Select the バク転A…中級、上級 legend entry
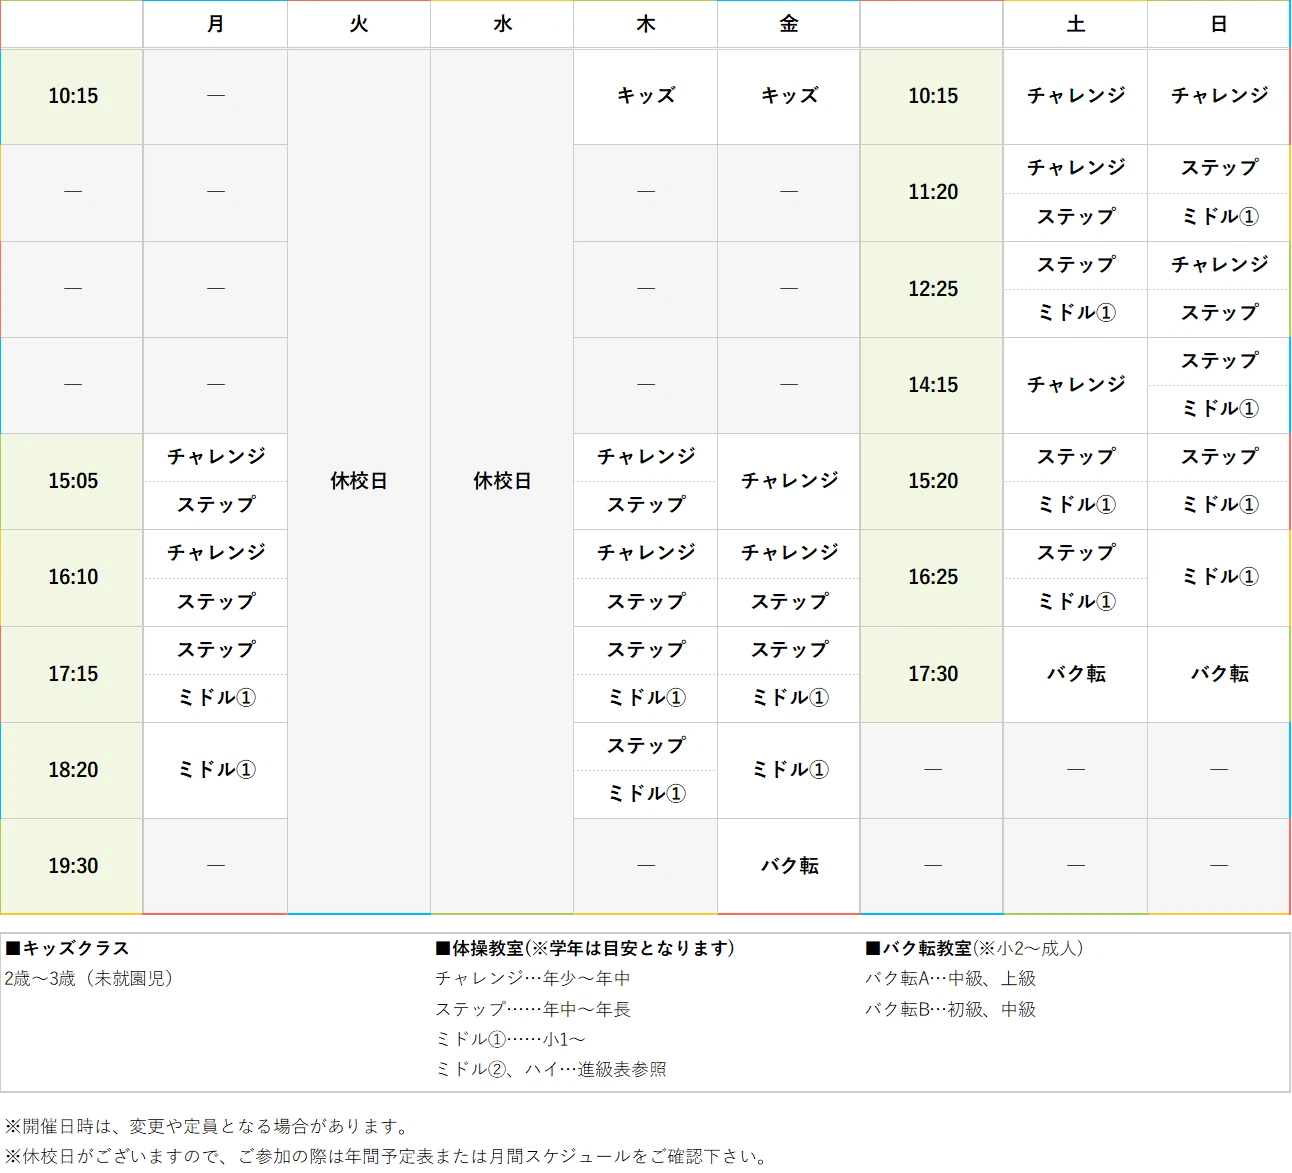The height and width of the screenshot is (1173, 1292). click(x=951, y=979)
